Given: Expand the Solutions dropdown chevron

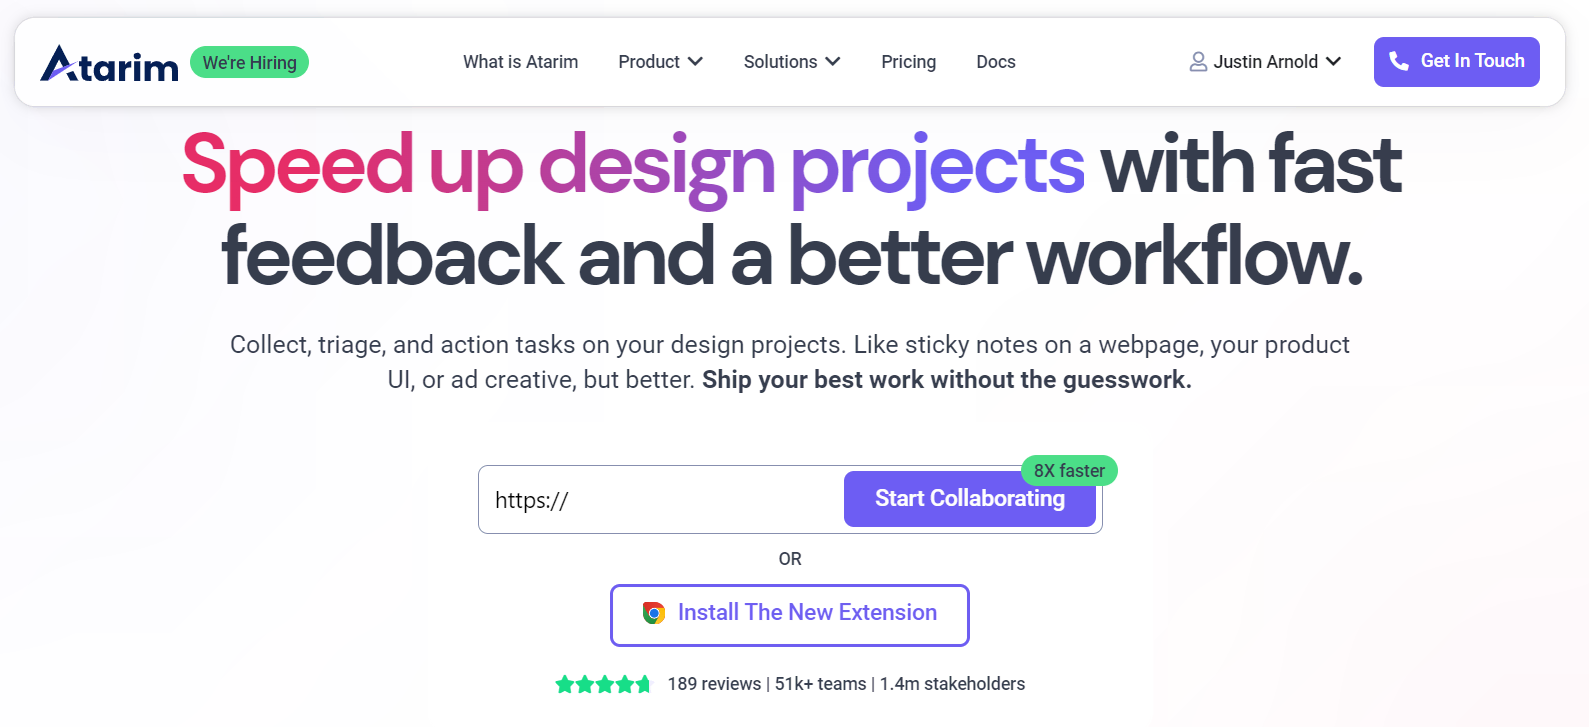Looking at the screenshot, I should point(833,62).
